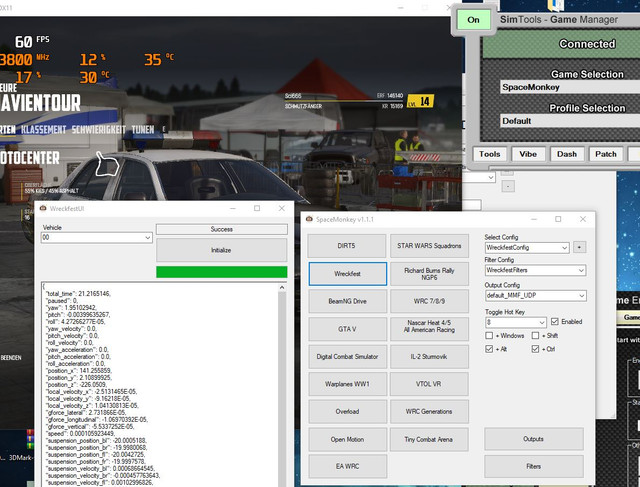The image size is (640, 487).
Task: Click the DIRT5 game button
Action: (347, 246)
